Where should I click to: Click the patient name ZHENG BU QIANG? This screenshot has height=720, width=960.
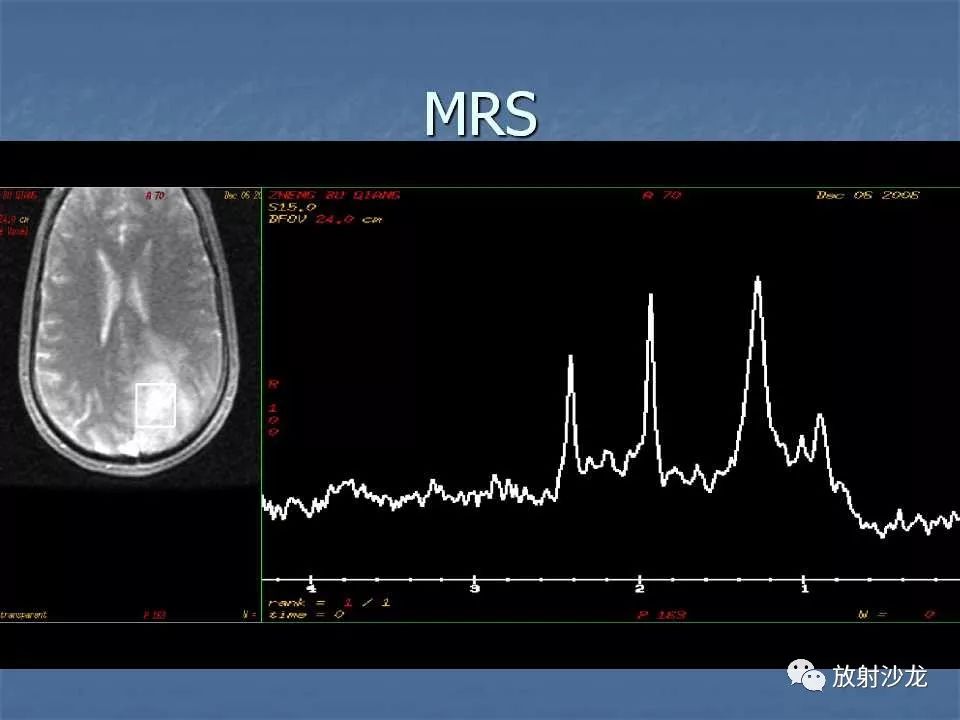pyautogui.click(x=334, y=195)
